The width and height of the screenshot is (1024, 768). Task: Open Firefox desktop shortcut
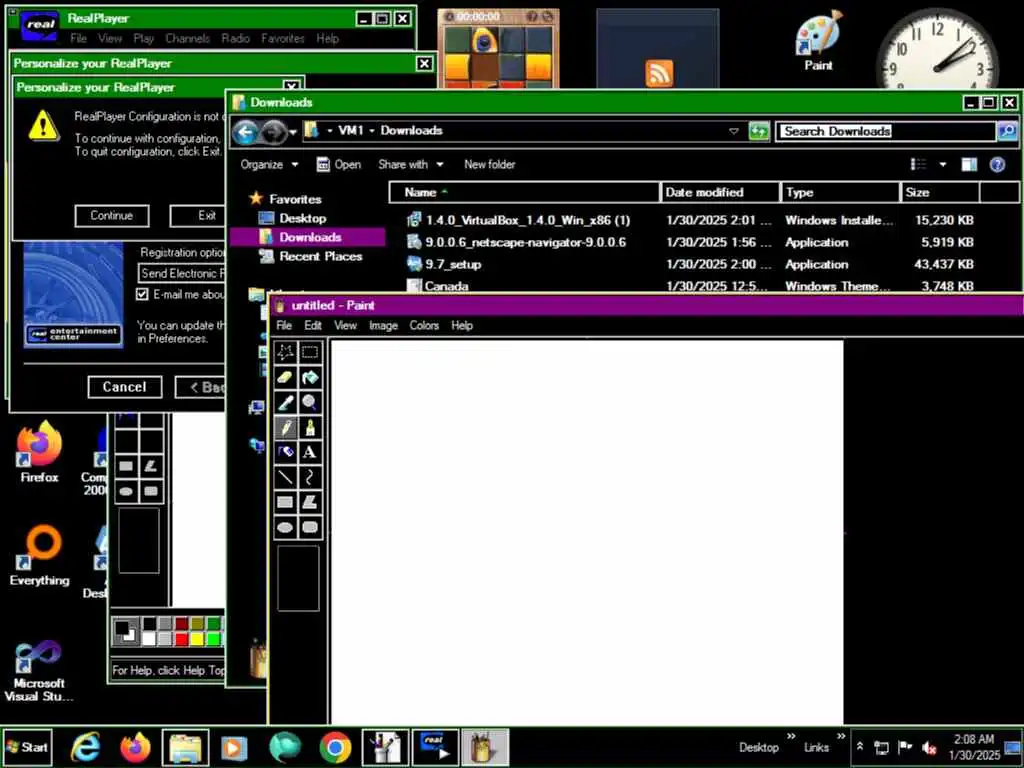click(x=39, y=452)
